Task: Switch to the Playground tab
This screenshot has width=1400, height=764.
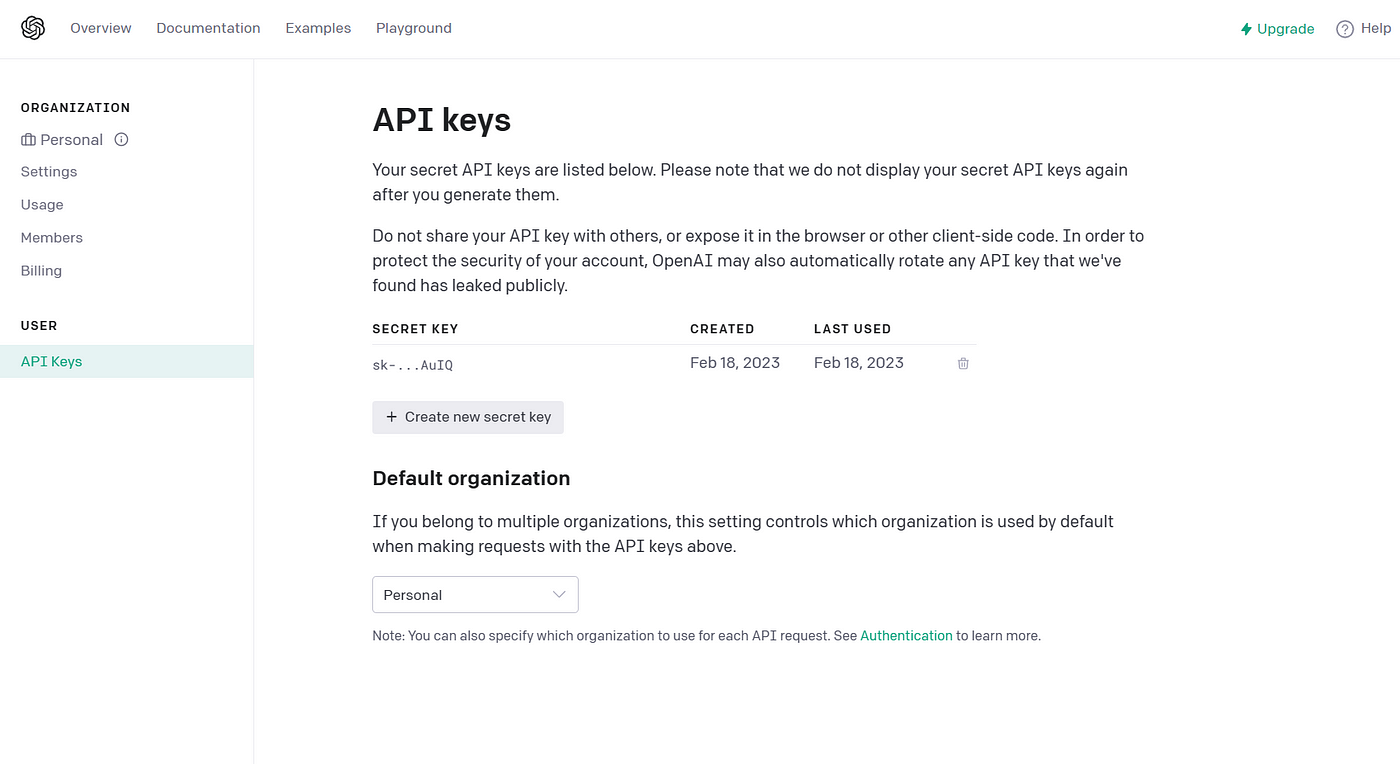Action: coord(414,28)
